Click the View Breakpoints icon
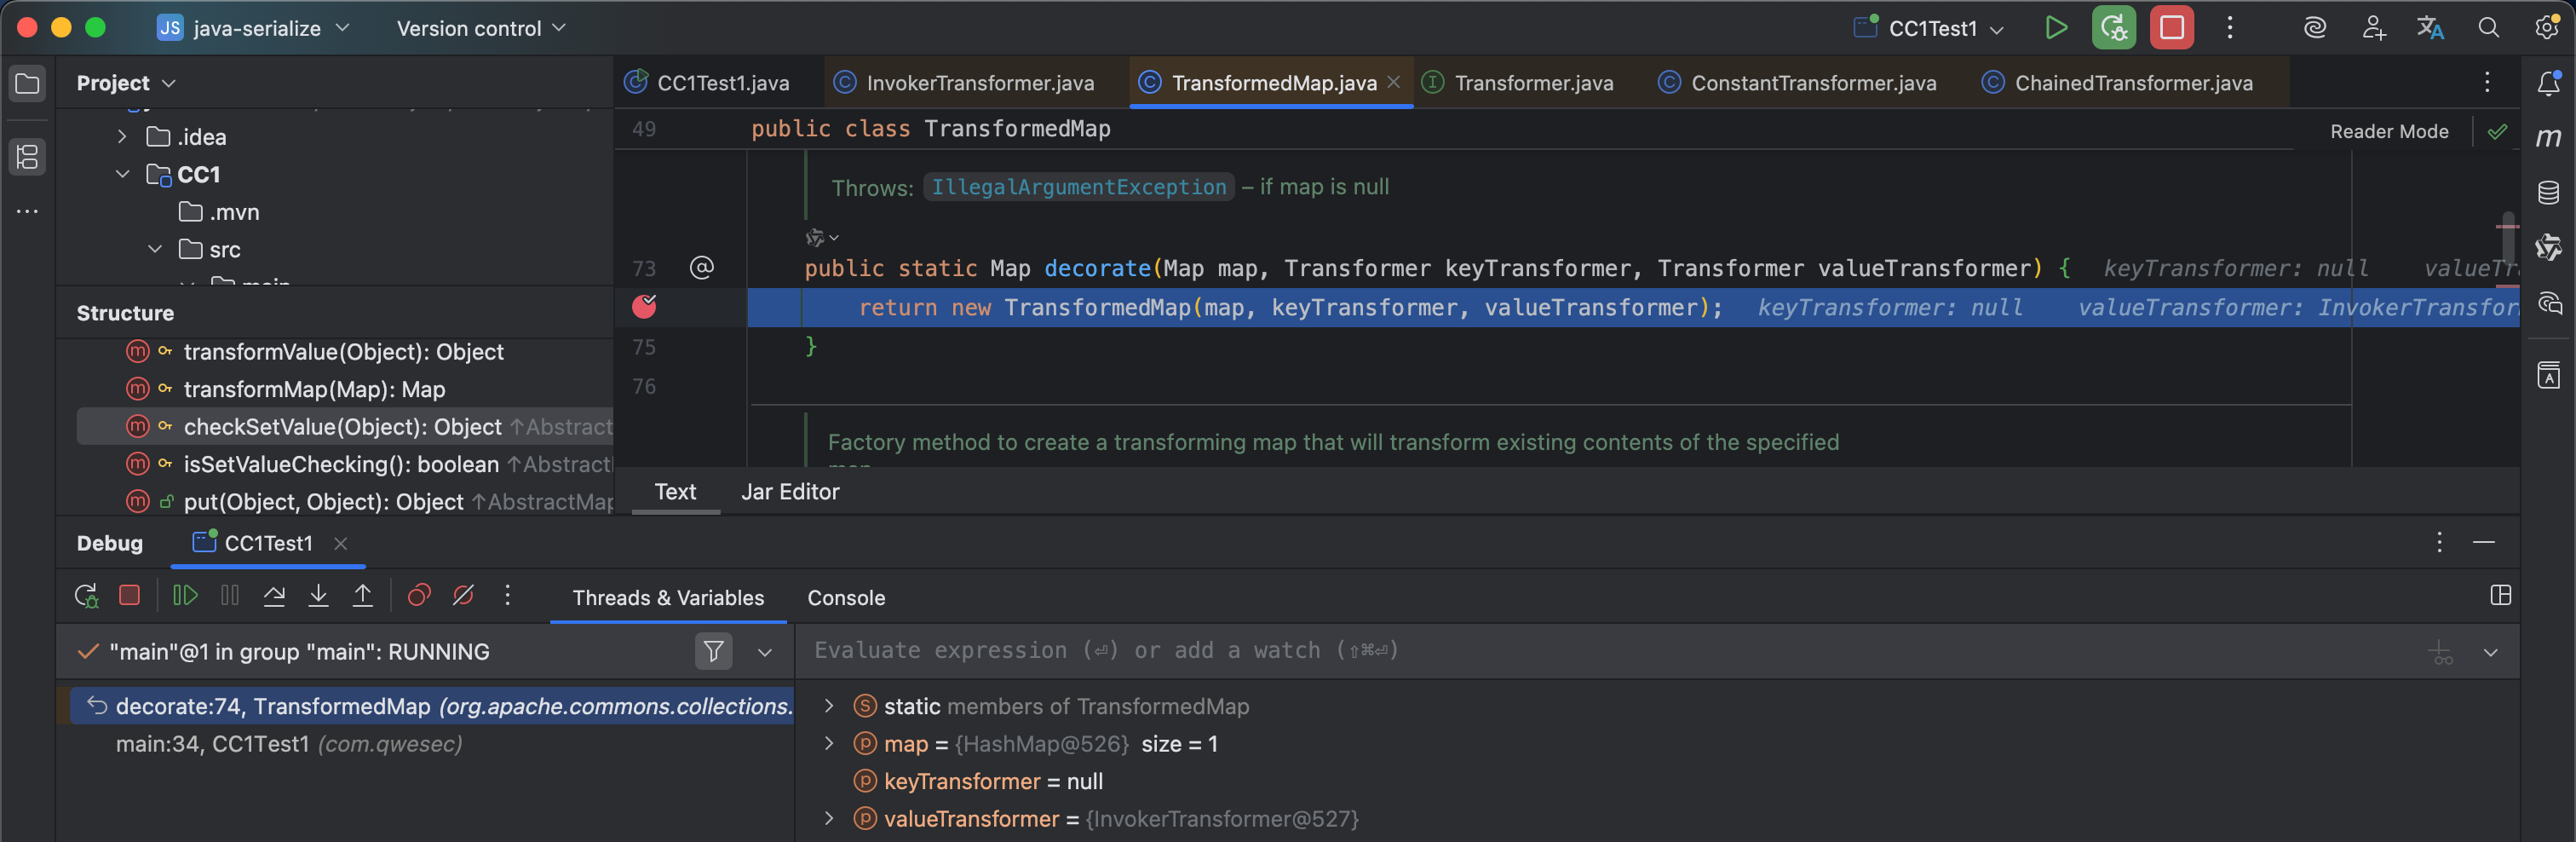This screenshot has height=842, width=2576. 419,596
